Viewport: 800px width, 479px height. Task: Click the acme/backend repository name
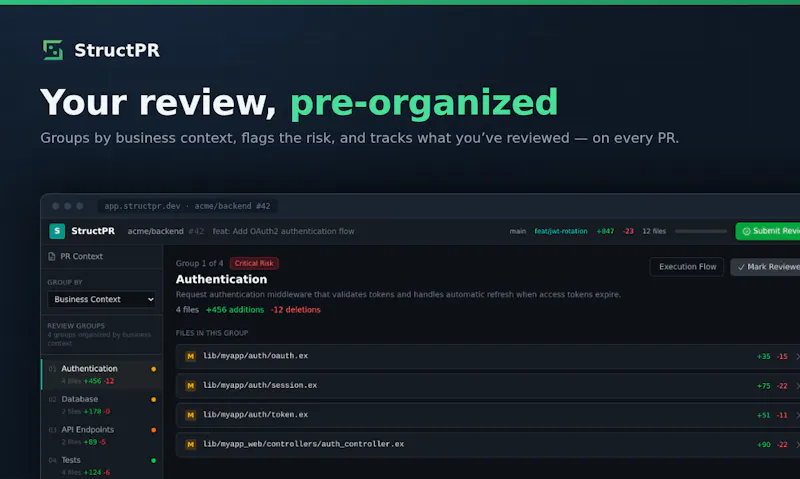tap(155, 231)
